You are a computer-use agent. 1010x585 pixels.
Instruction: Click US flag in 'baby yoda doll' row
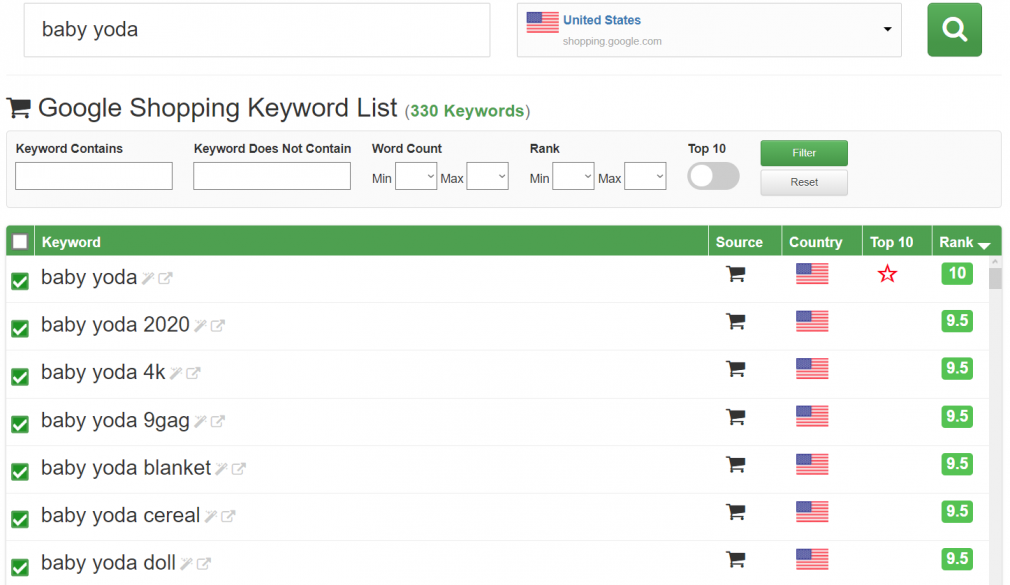tap(812, 559)
